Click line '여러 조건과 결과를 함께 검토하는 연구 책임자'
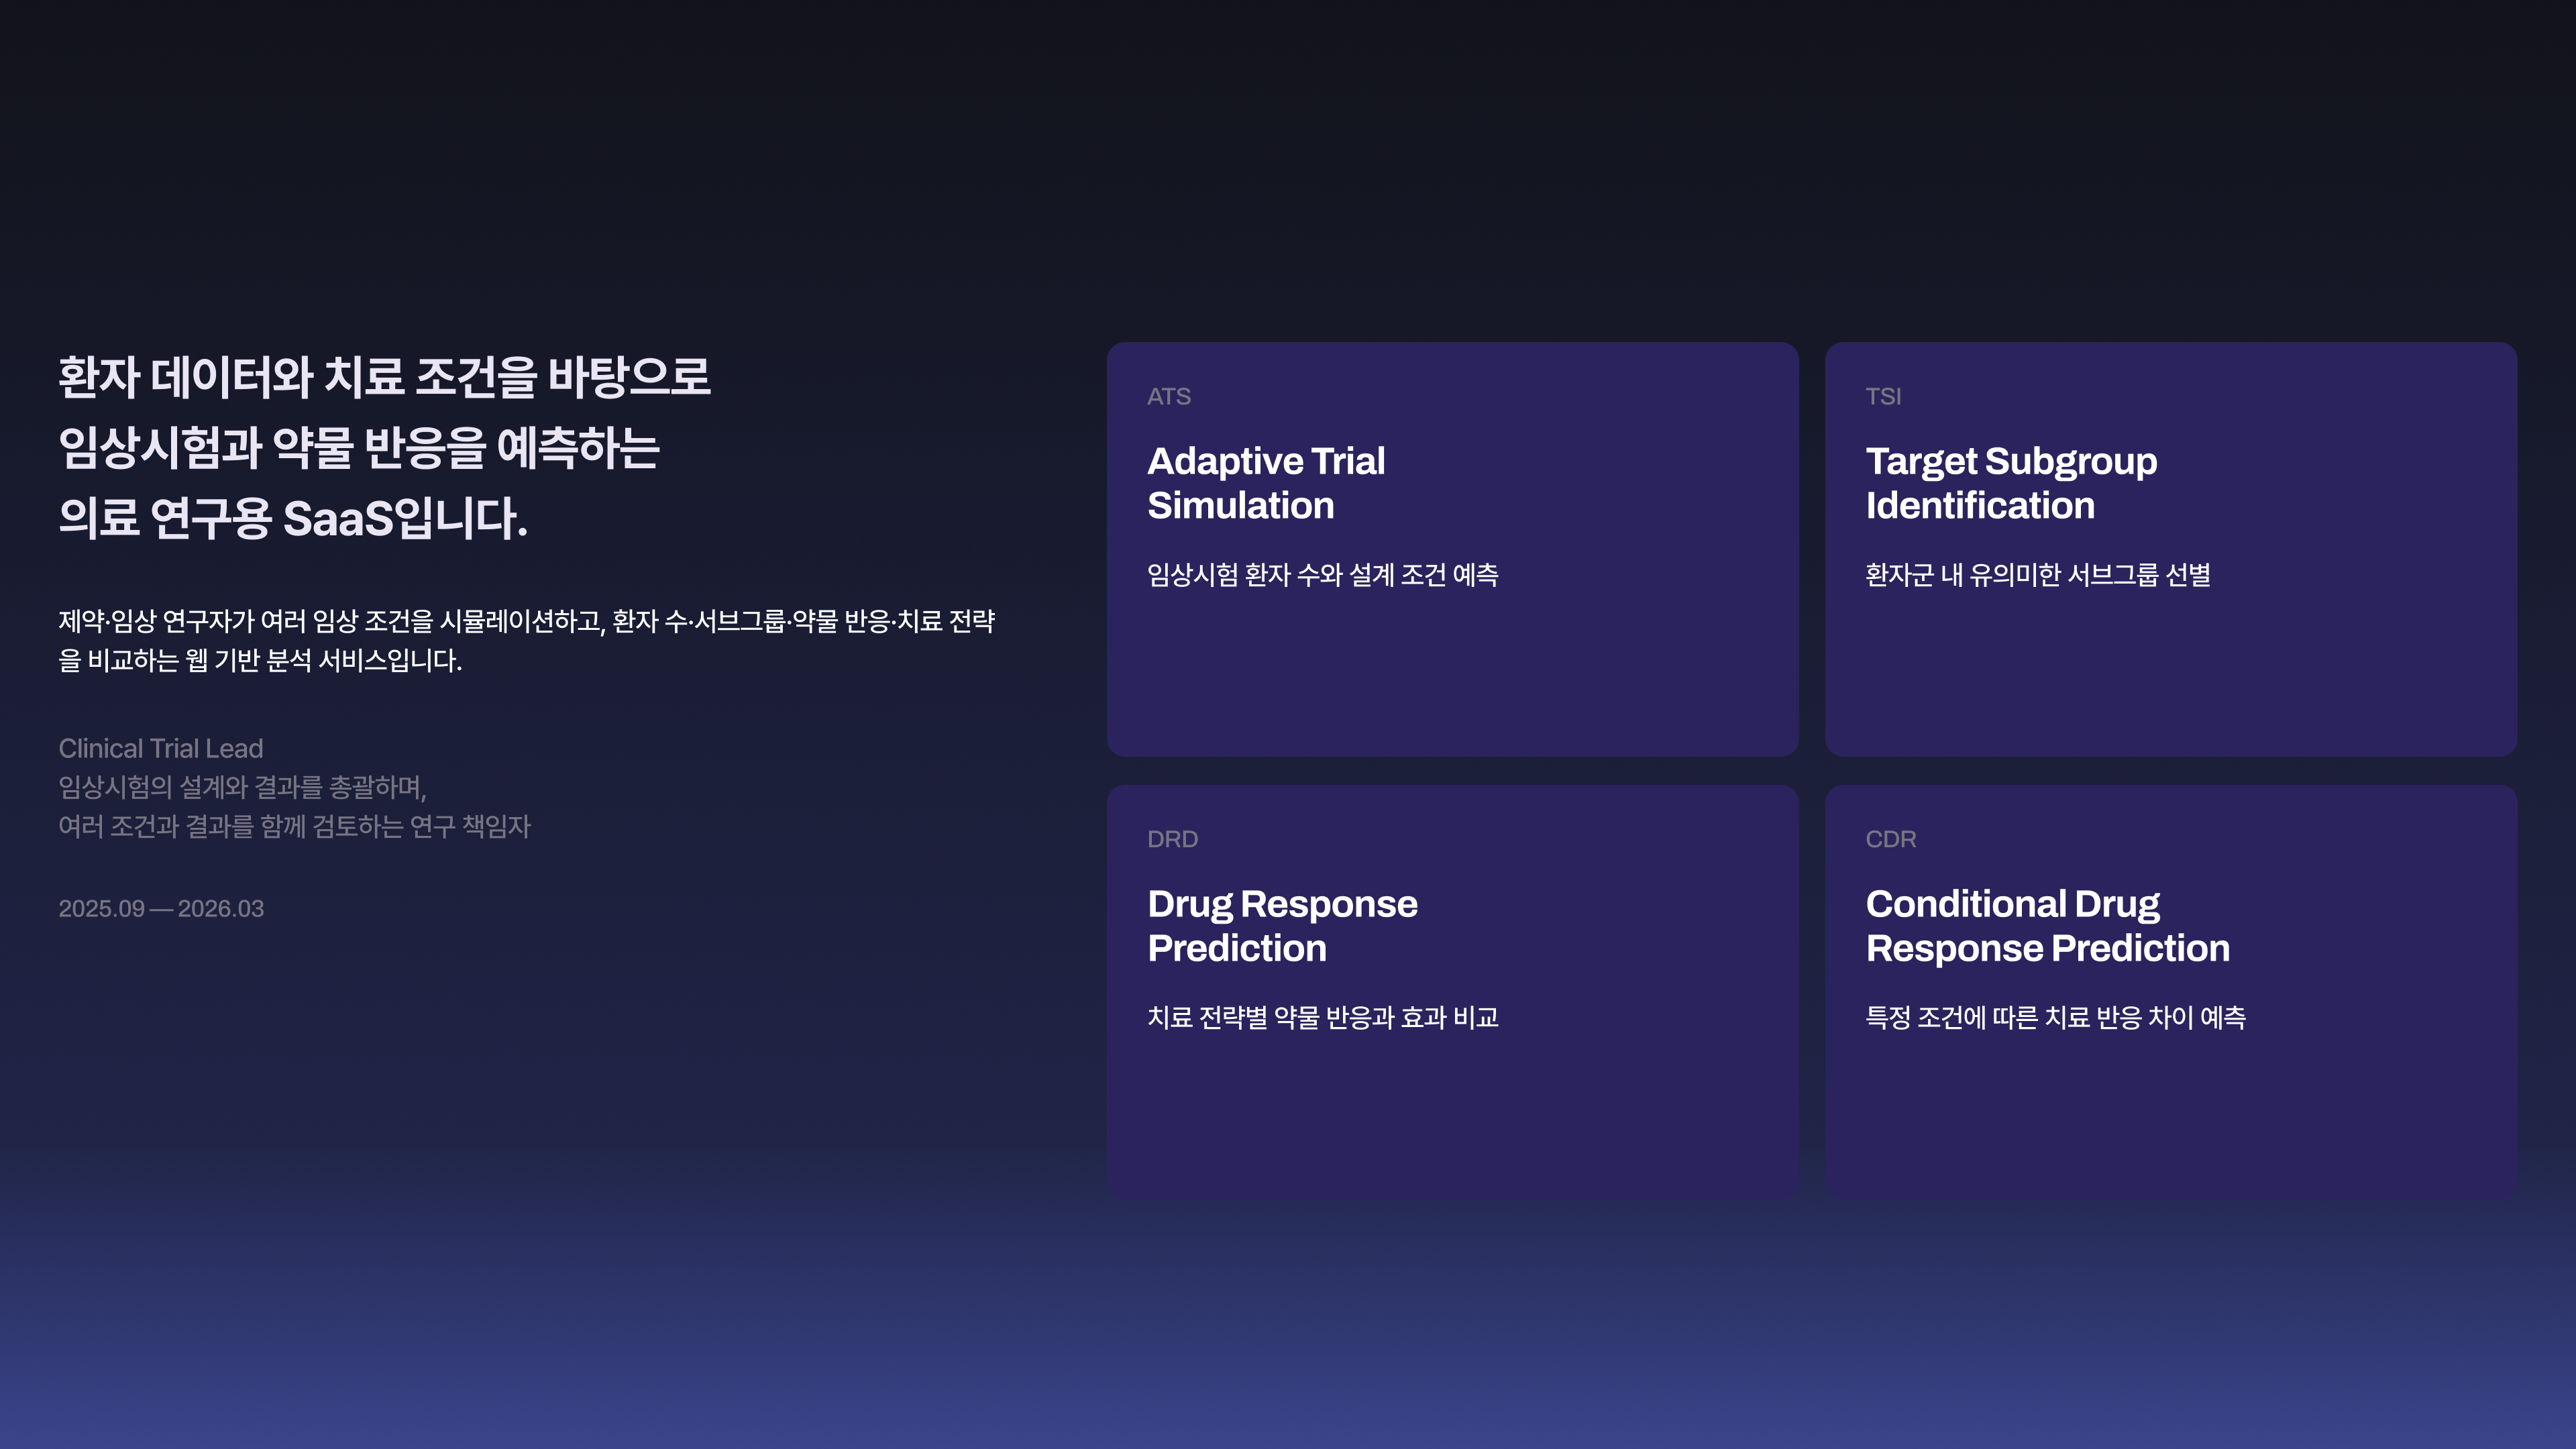Image resolution: width=2576 pixels, height=1449 pixels. (x=294, y=827)
